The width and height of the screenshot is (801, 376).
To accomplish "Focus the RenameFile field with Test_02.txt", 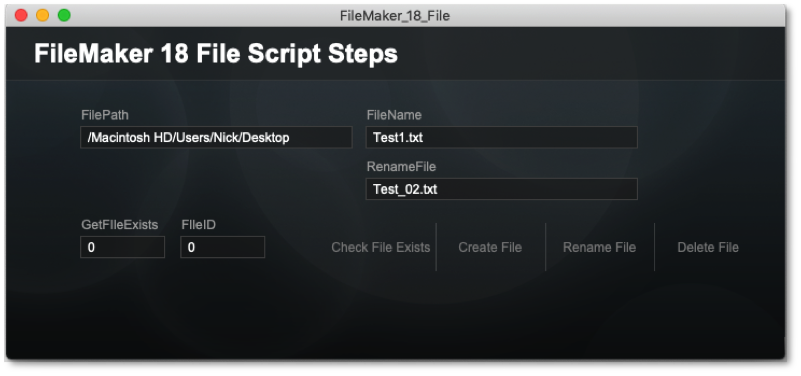I will (502, 189).
